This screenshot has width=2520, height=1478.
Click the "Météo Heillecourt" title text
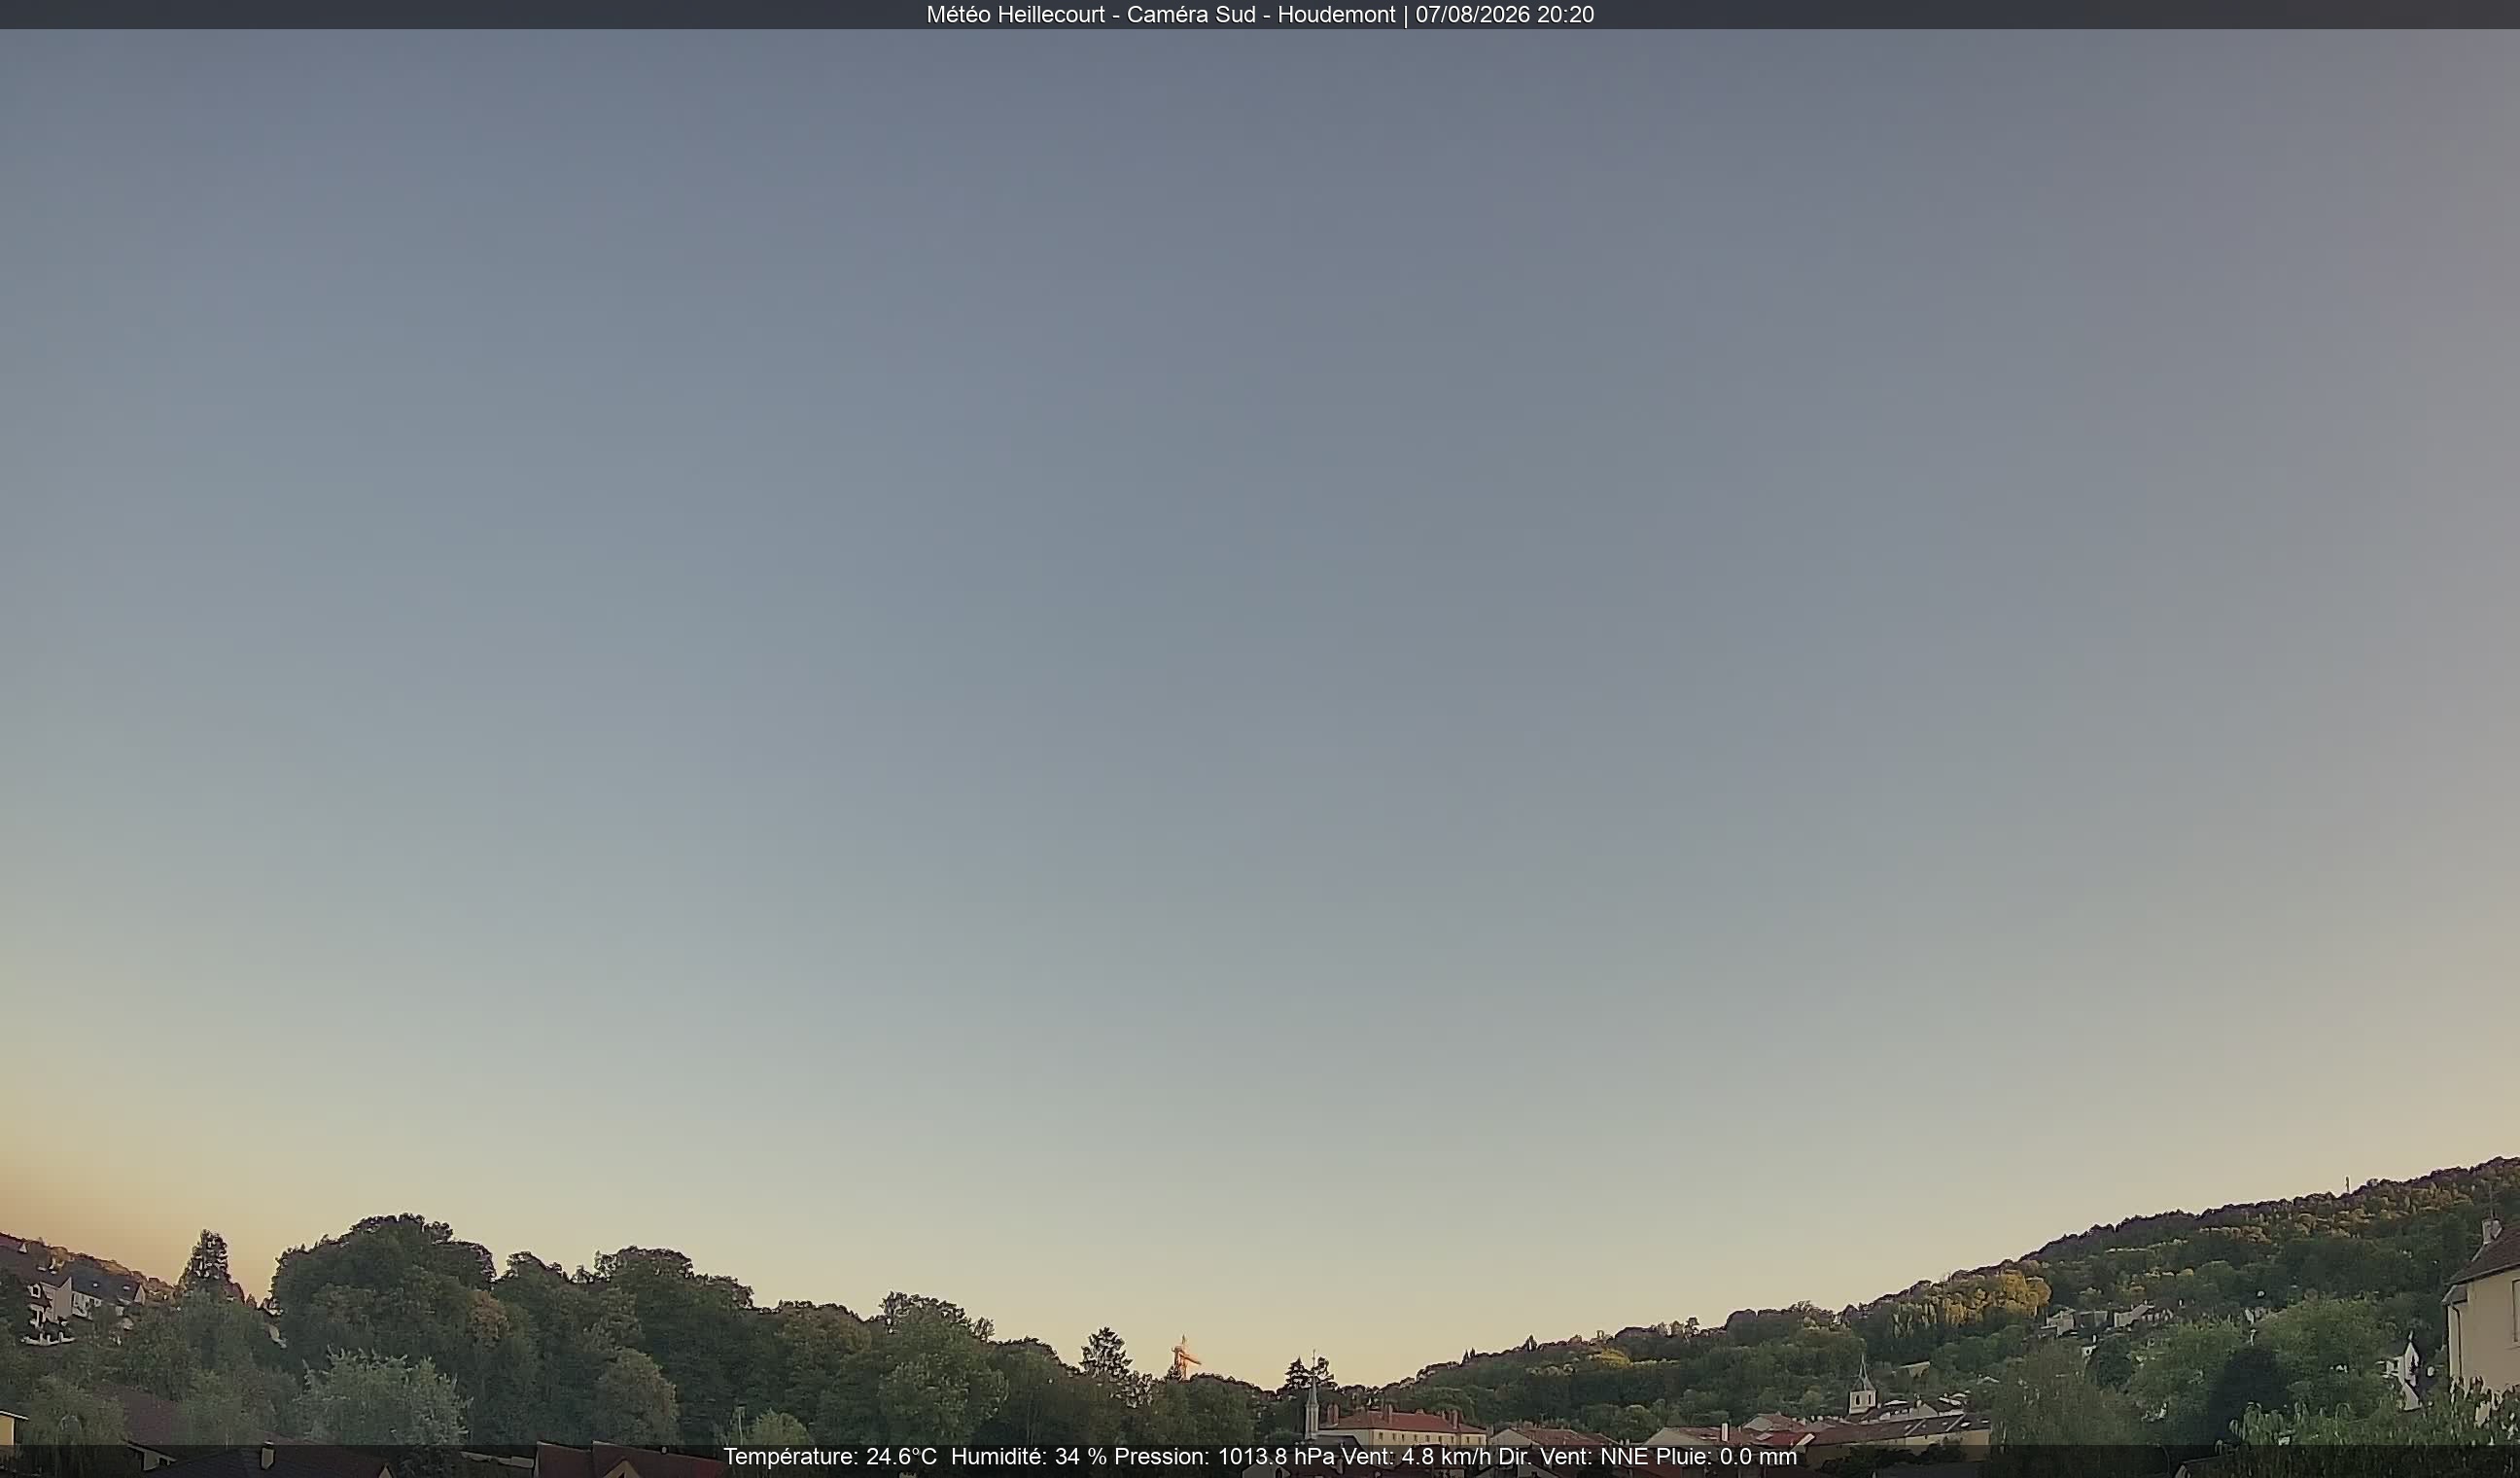[x=1015, y=15]
